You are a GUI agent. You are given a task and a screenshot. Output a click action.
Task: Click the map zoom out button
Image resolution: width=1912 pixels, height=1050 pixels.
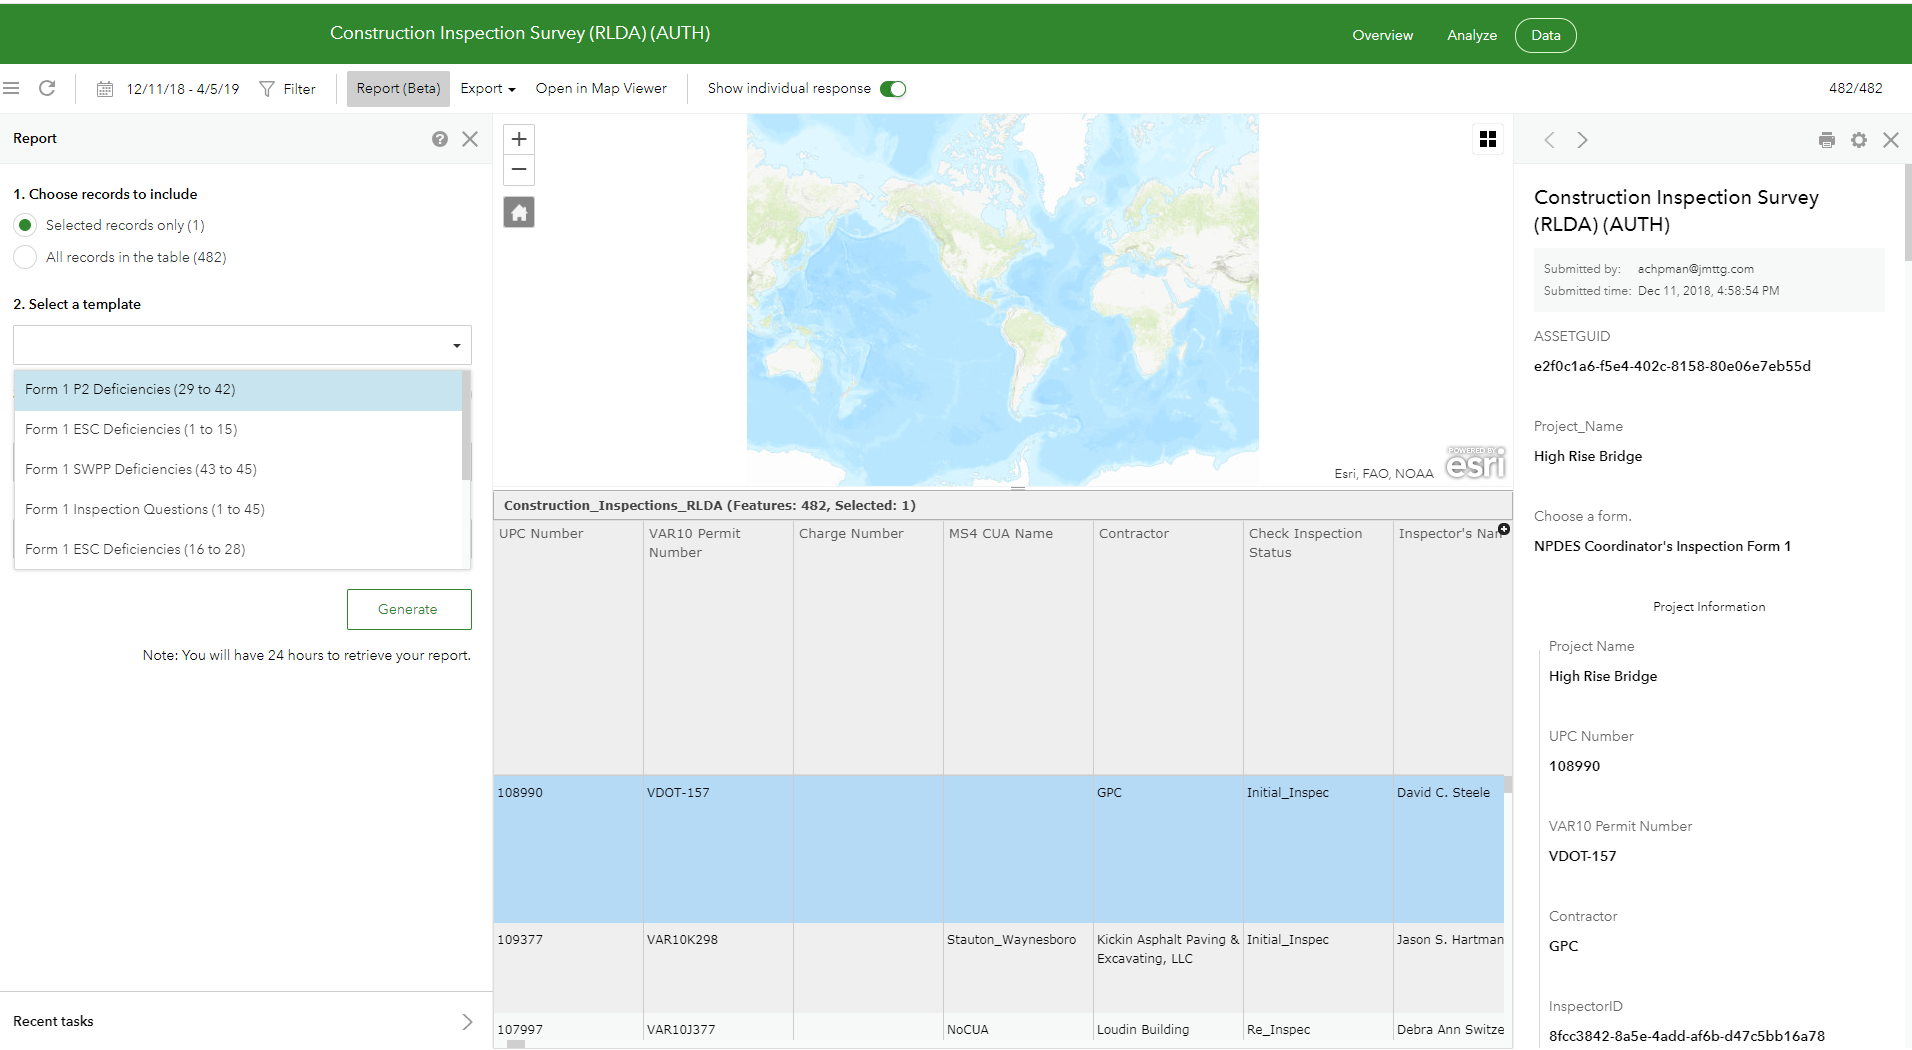click(x=518, y=170)
